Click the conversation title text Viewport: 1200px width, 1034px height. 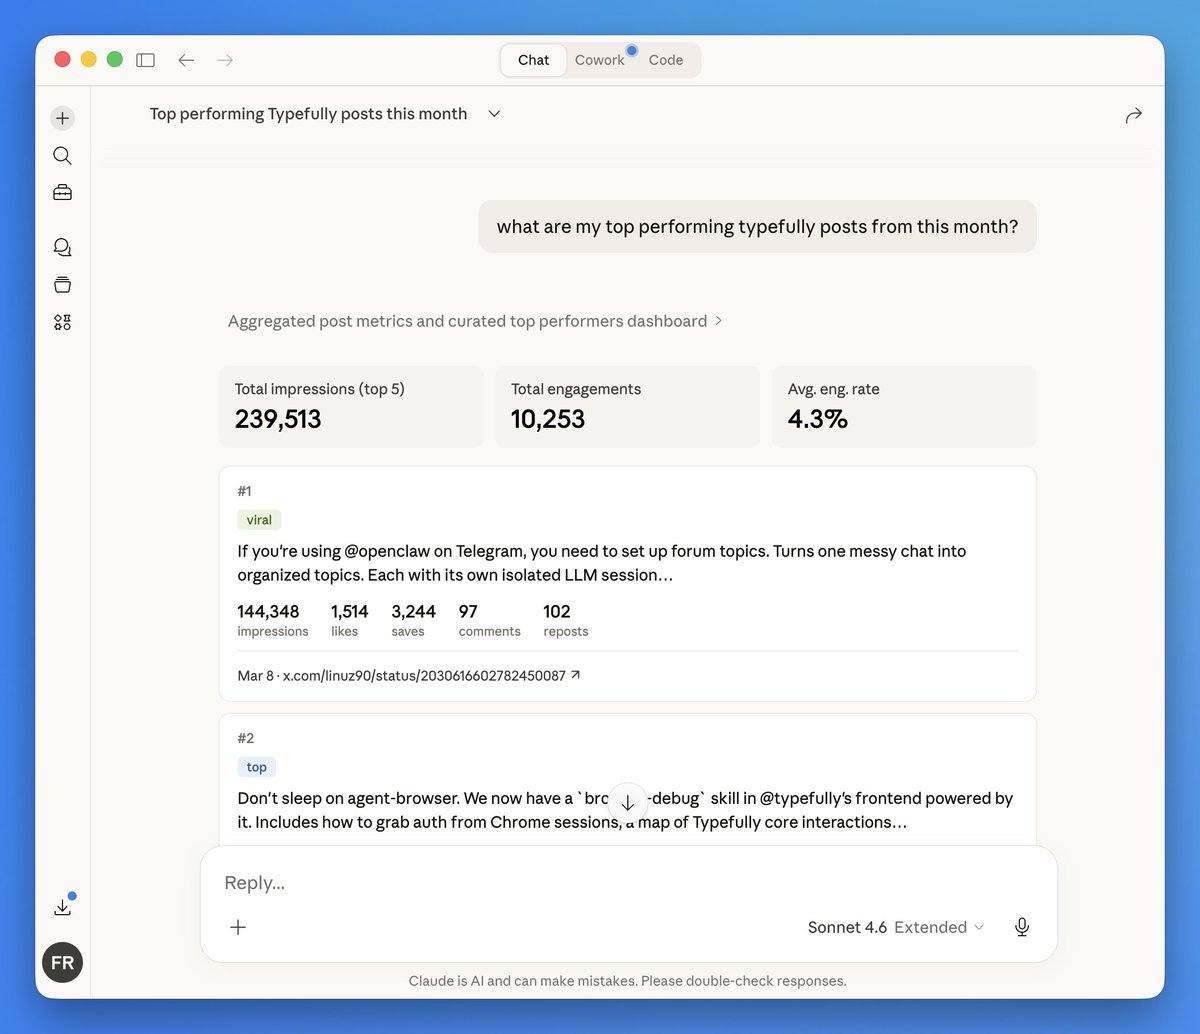[x=308, y=114]
